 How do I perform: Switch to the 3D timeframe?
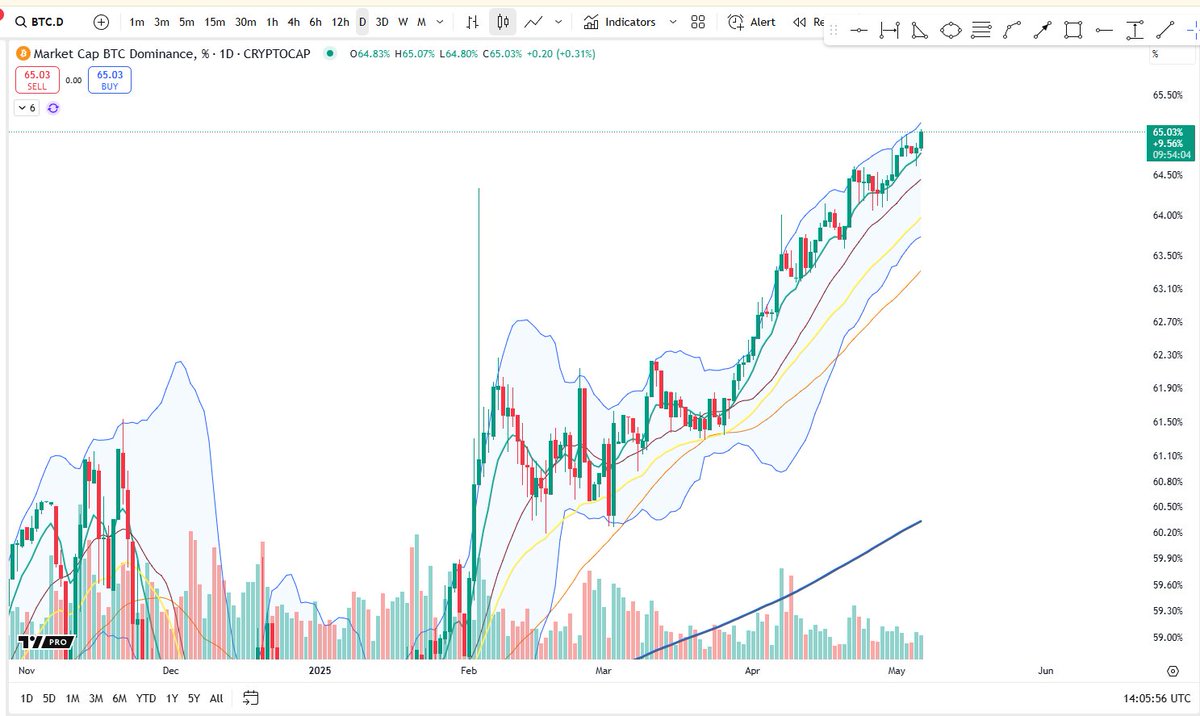382,21
